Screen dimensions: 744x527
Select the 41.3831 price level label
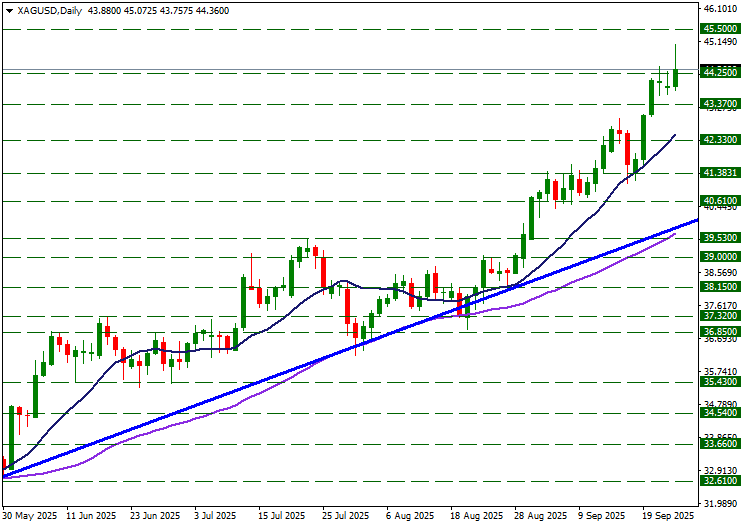pos(721,173)
